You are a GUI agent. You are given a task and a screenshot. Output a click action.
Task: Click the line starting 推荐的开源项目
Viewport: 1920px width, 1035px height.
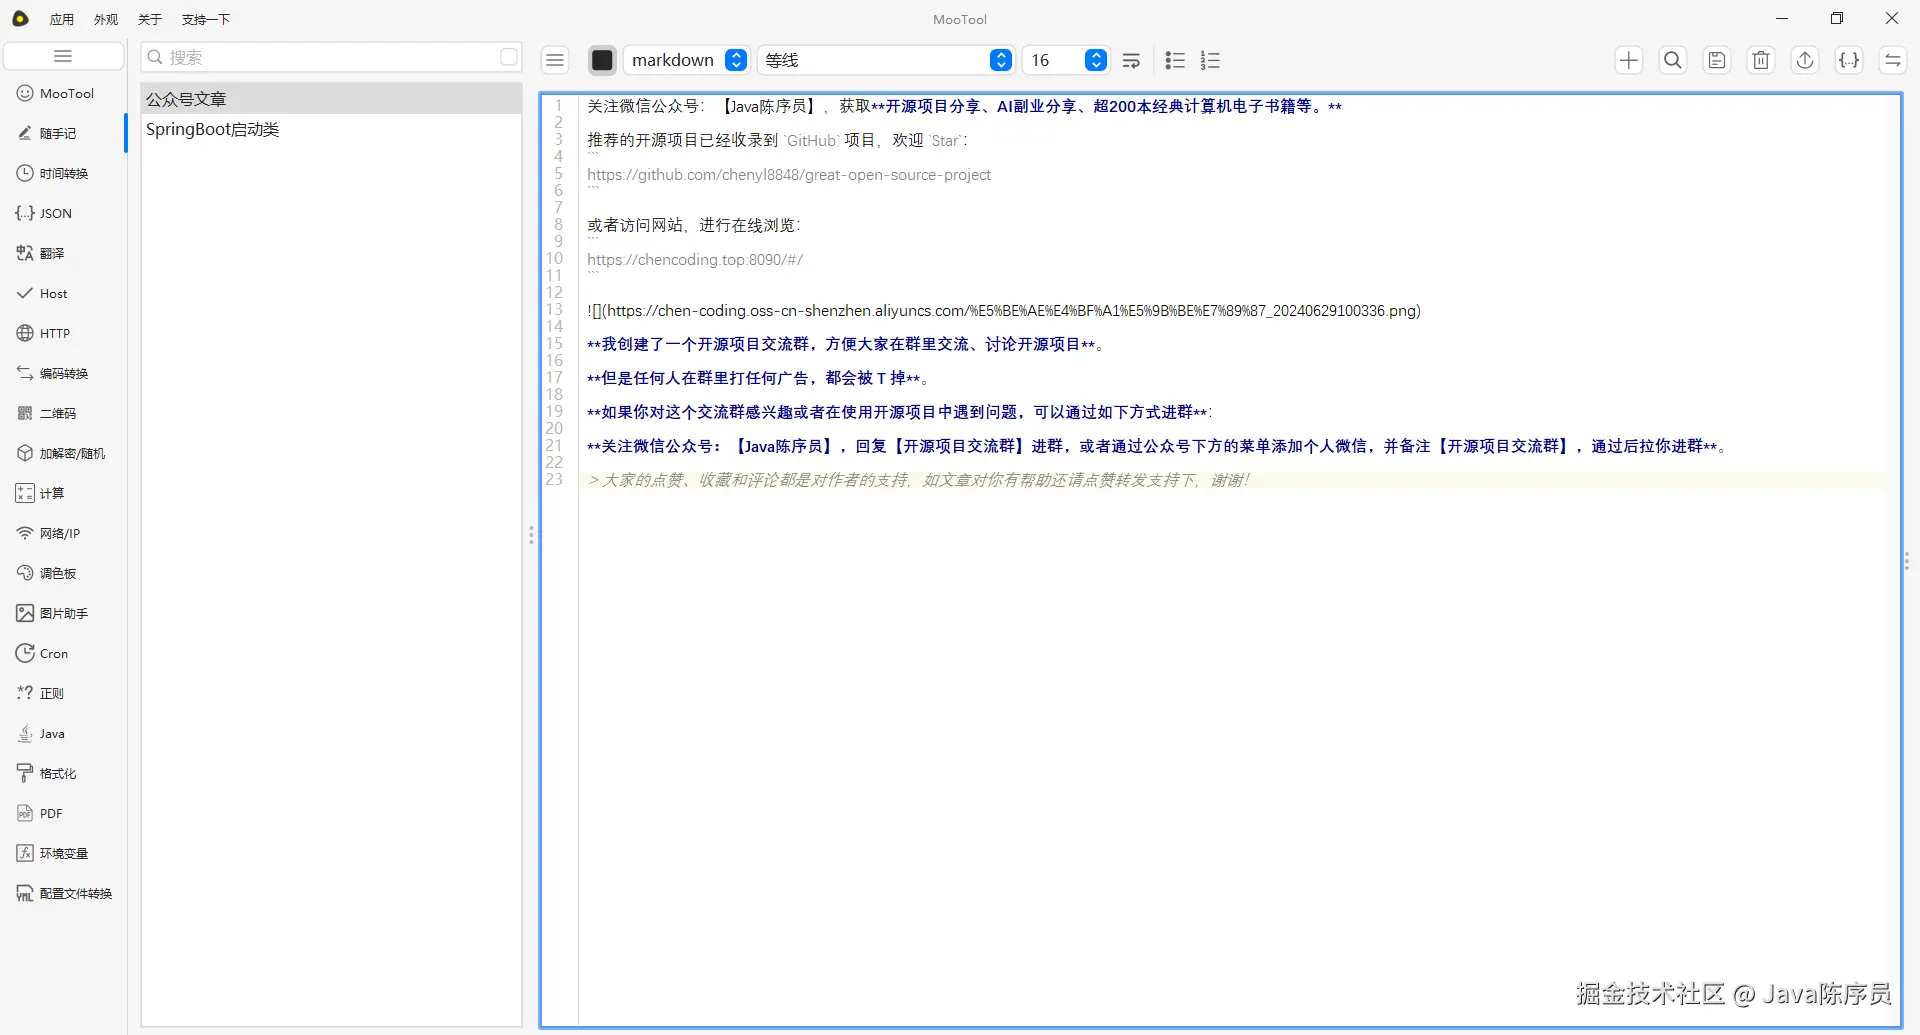(777, 141)
